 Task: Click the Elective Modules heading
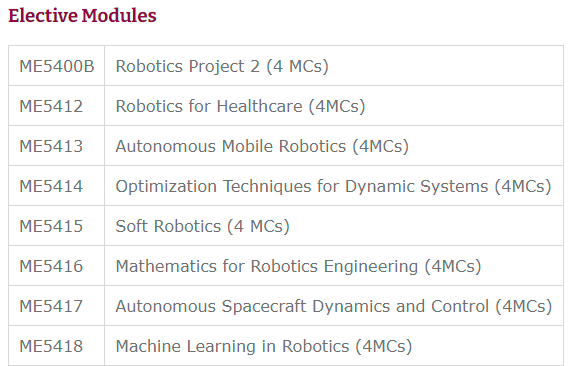[x=82, y=16]
